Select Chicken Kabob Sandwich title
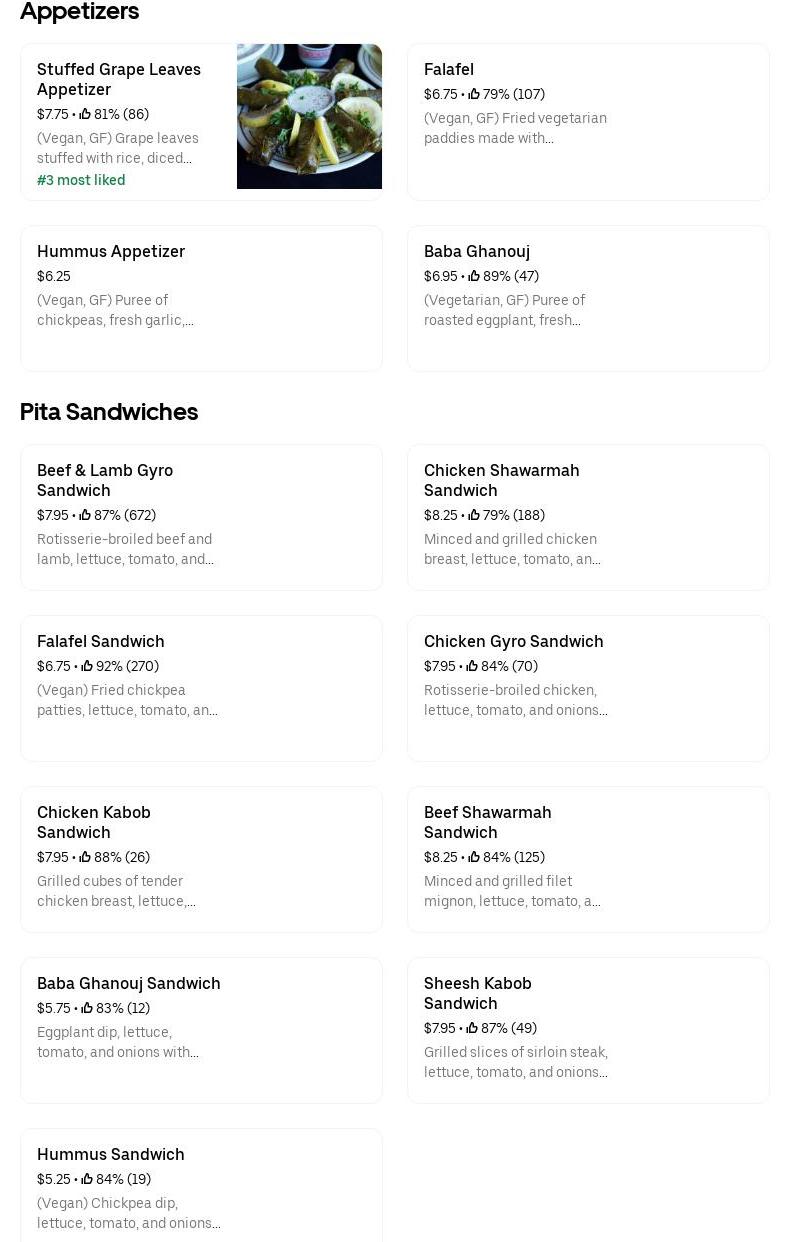Image resolution: width=804 pixels, height=1242 pixels. (94, 822)
